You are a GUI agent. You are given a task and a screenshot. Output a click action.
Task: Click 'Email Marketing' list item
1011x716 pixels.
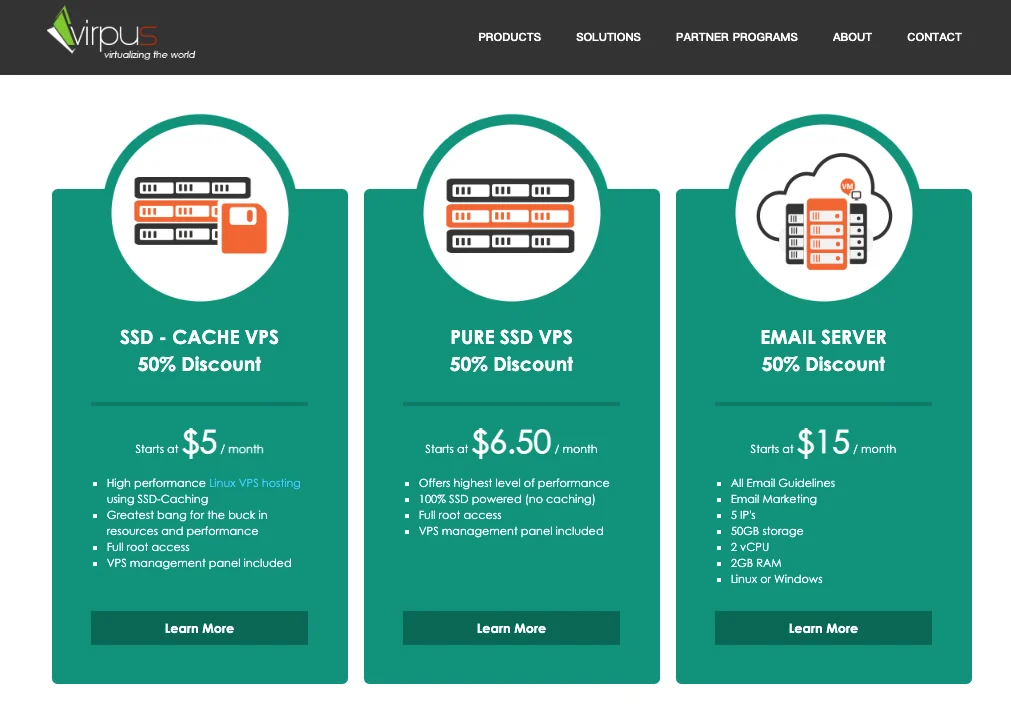coord(774,499)
